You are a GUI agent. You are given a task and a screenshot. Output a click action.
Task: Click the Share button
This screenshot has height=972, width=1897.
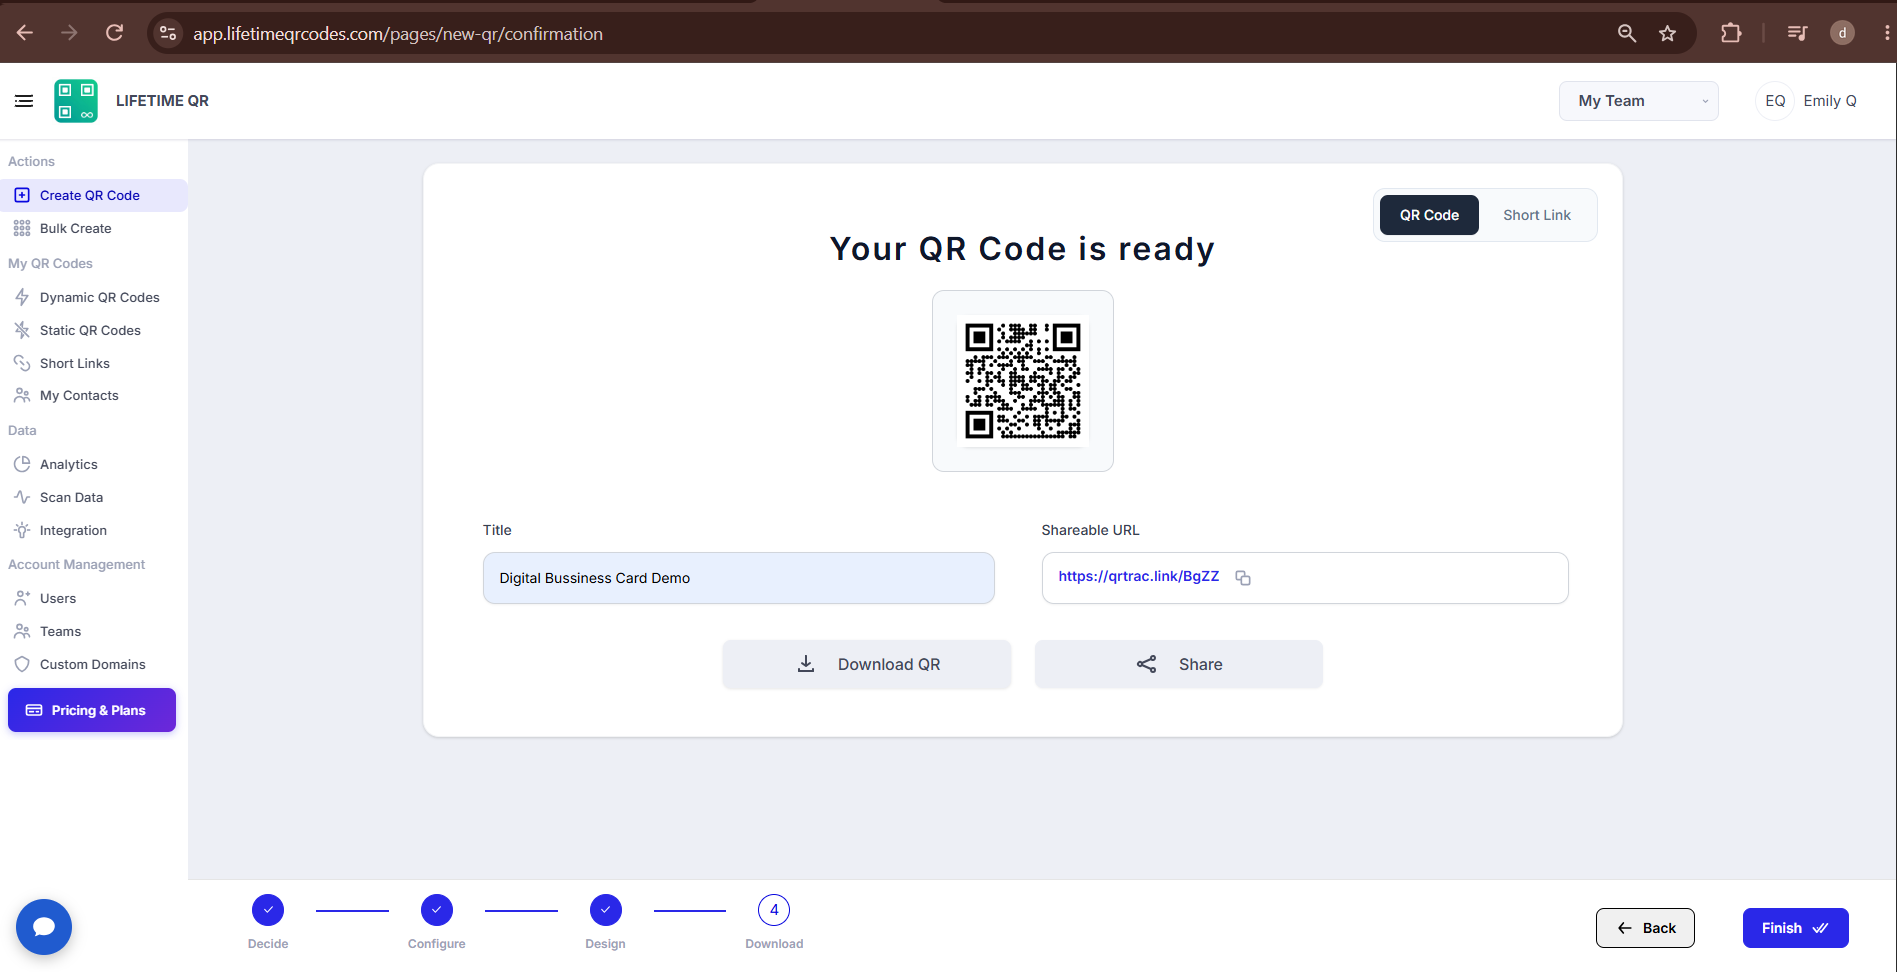click(x=1179, y=664)
